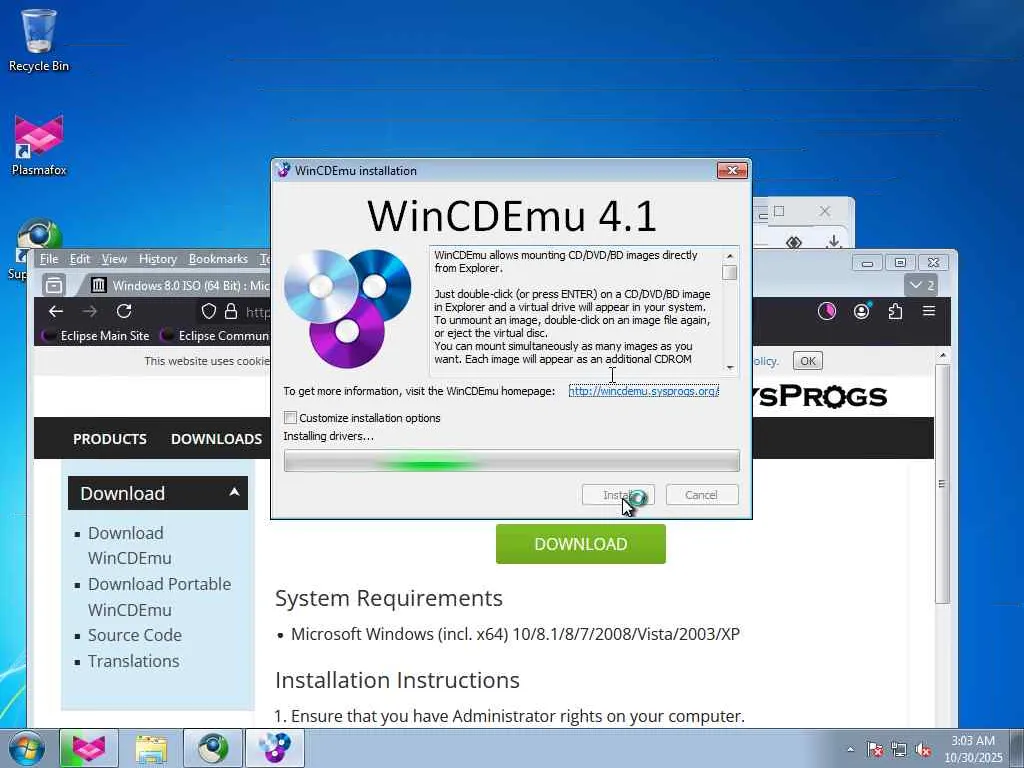Open the Edit menu in browser
The image size is (1024, 768).
(x=80, y=259)
